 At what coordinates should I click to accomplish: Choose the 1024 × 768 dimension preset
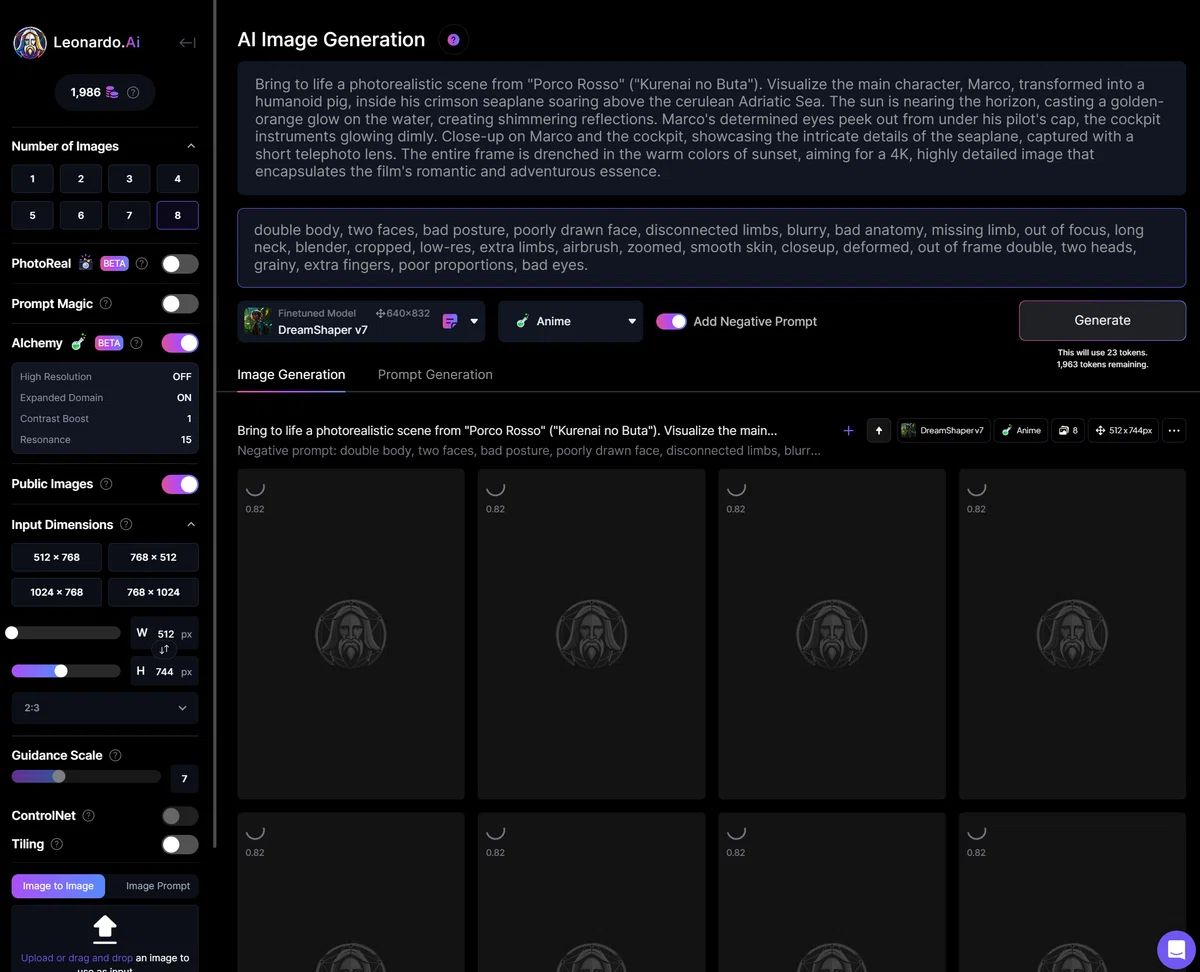tap(56, 592)
